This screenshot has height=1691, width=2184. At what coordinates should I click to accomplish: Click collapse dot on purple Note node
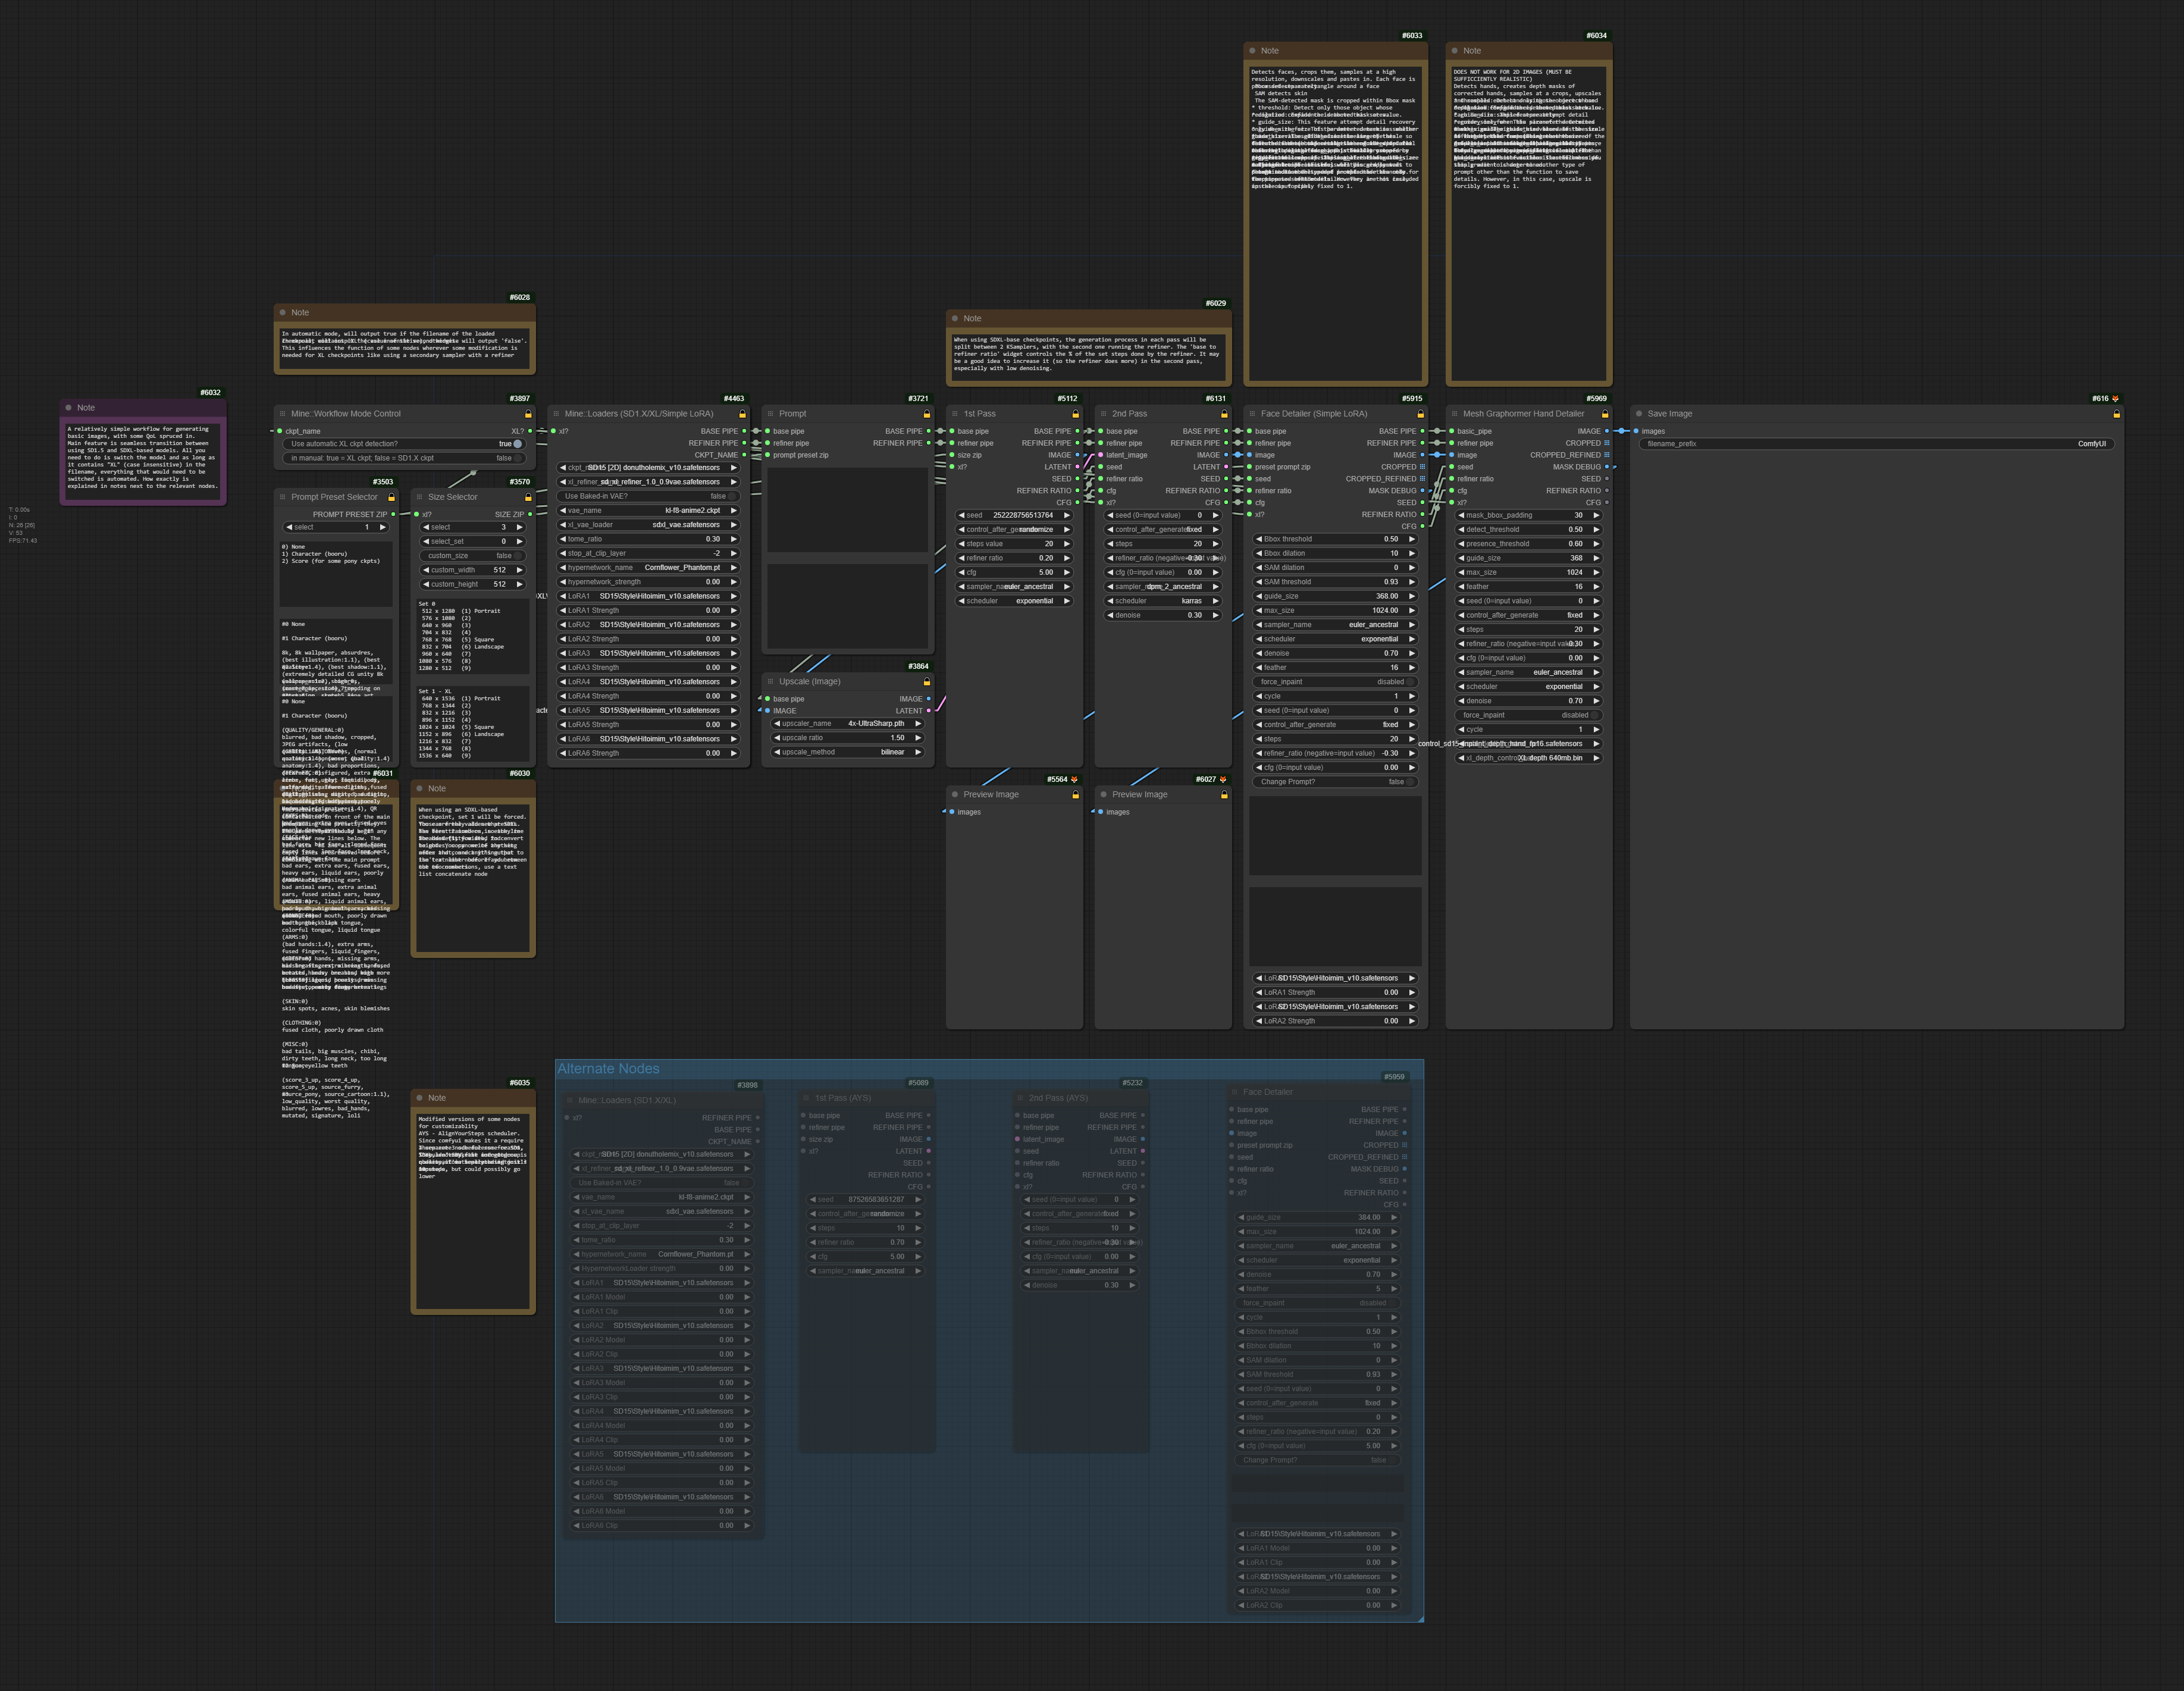pyautogui.click(x=68, y=408)
